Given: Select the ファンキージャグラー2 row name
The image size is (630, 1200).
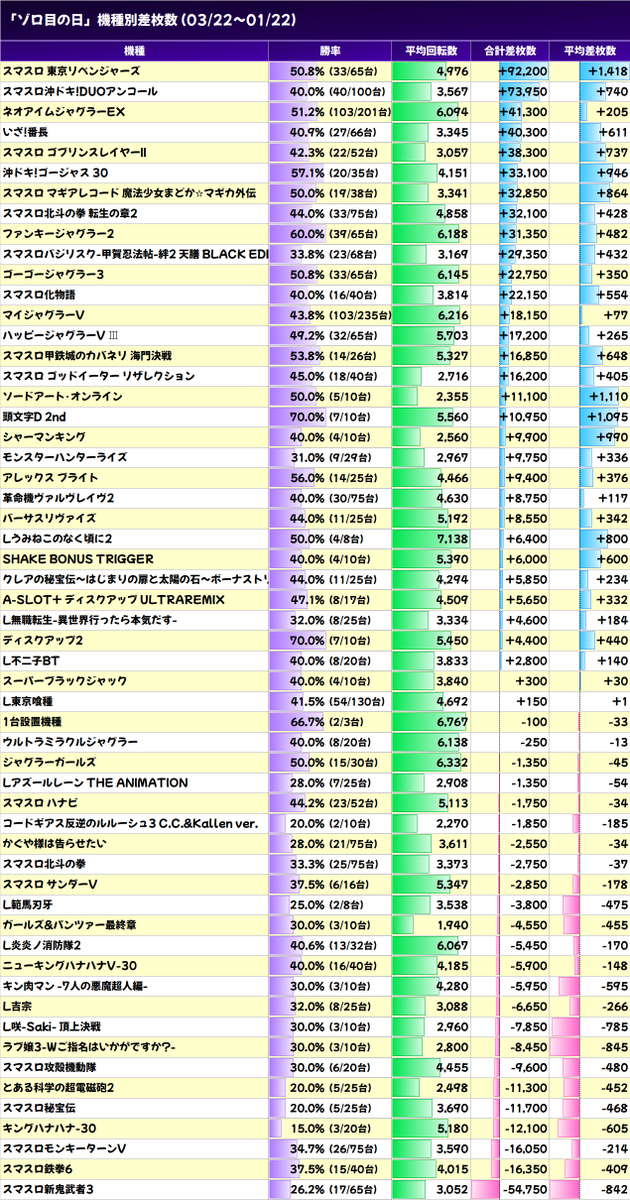Looking at the screenshot, I should 59,234.
